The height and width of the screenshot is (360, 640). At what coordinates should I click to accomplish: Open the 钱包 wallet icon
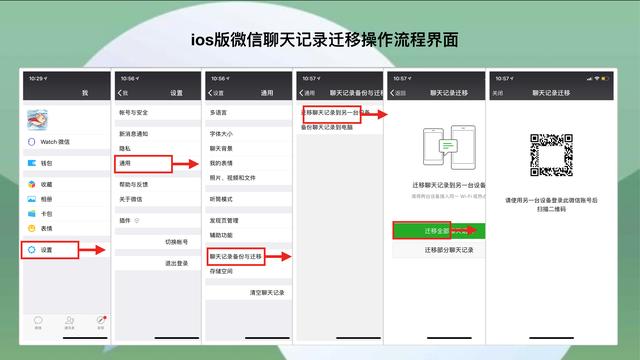click(31, 163)
